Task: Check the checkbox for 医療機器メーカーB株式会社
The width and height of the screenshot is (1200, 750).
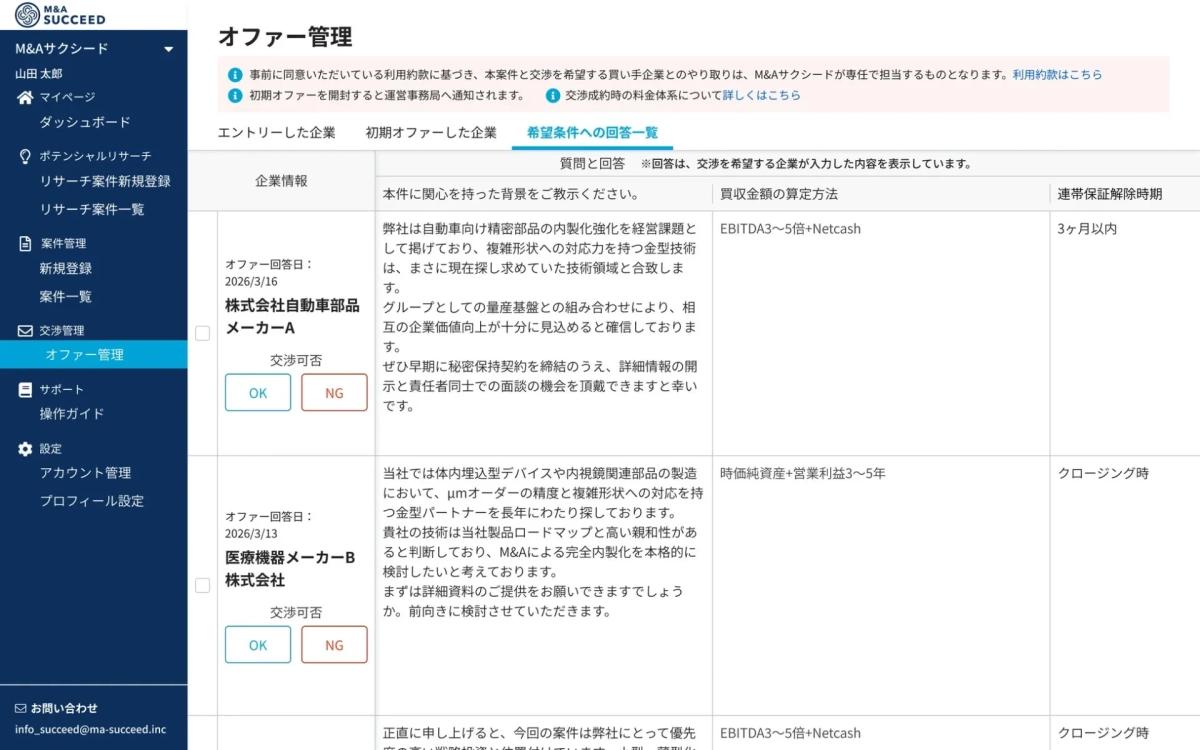Action: pyautogui.click(x=202, y=585)
